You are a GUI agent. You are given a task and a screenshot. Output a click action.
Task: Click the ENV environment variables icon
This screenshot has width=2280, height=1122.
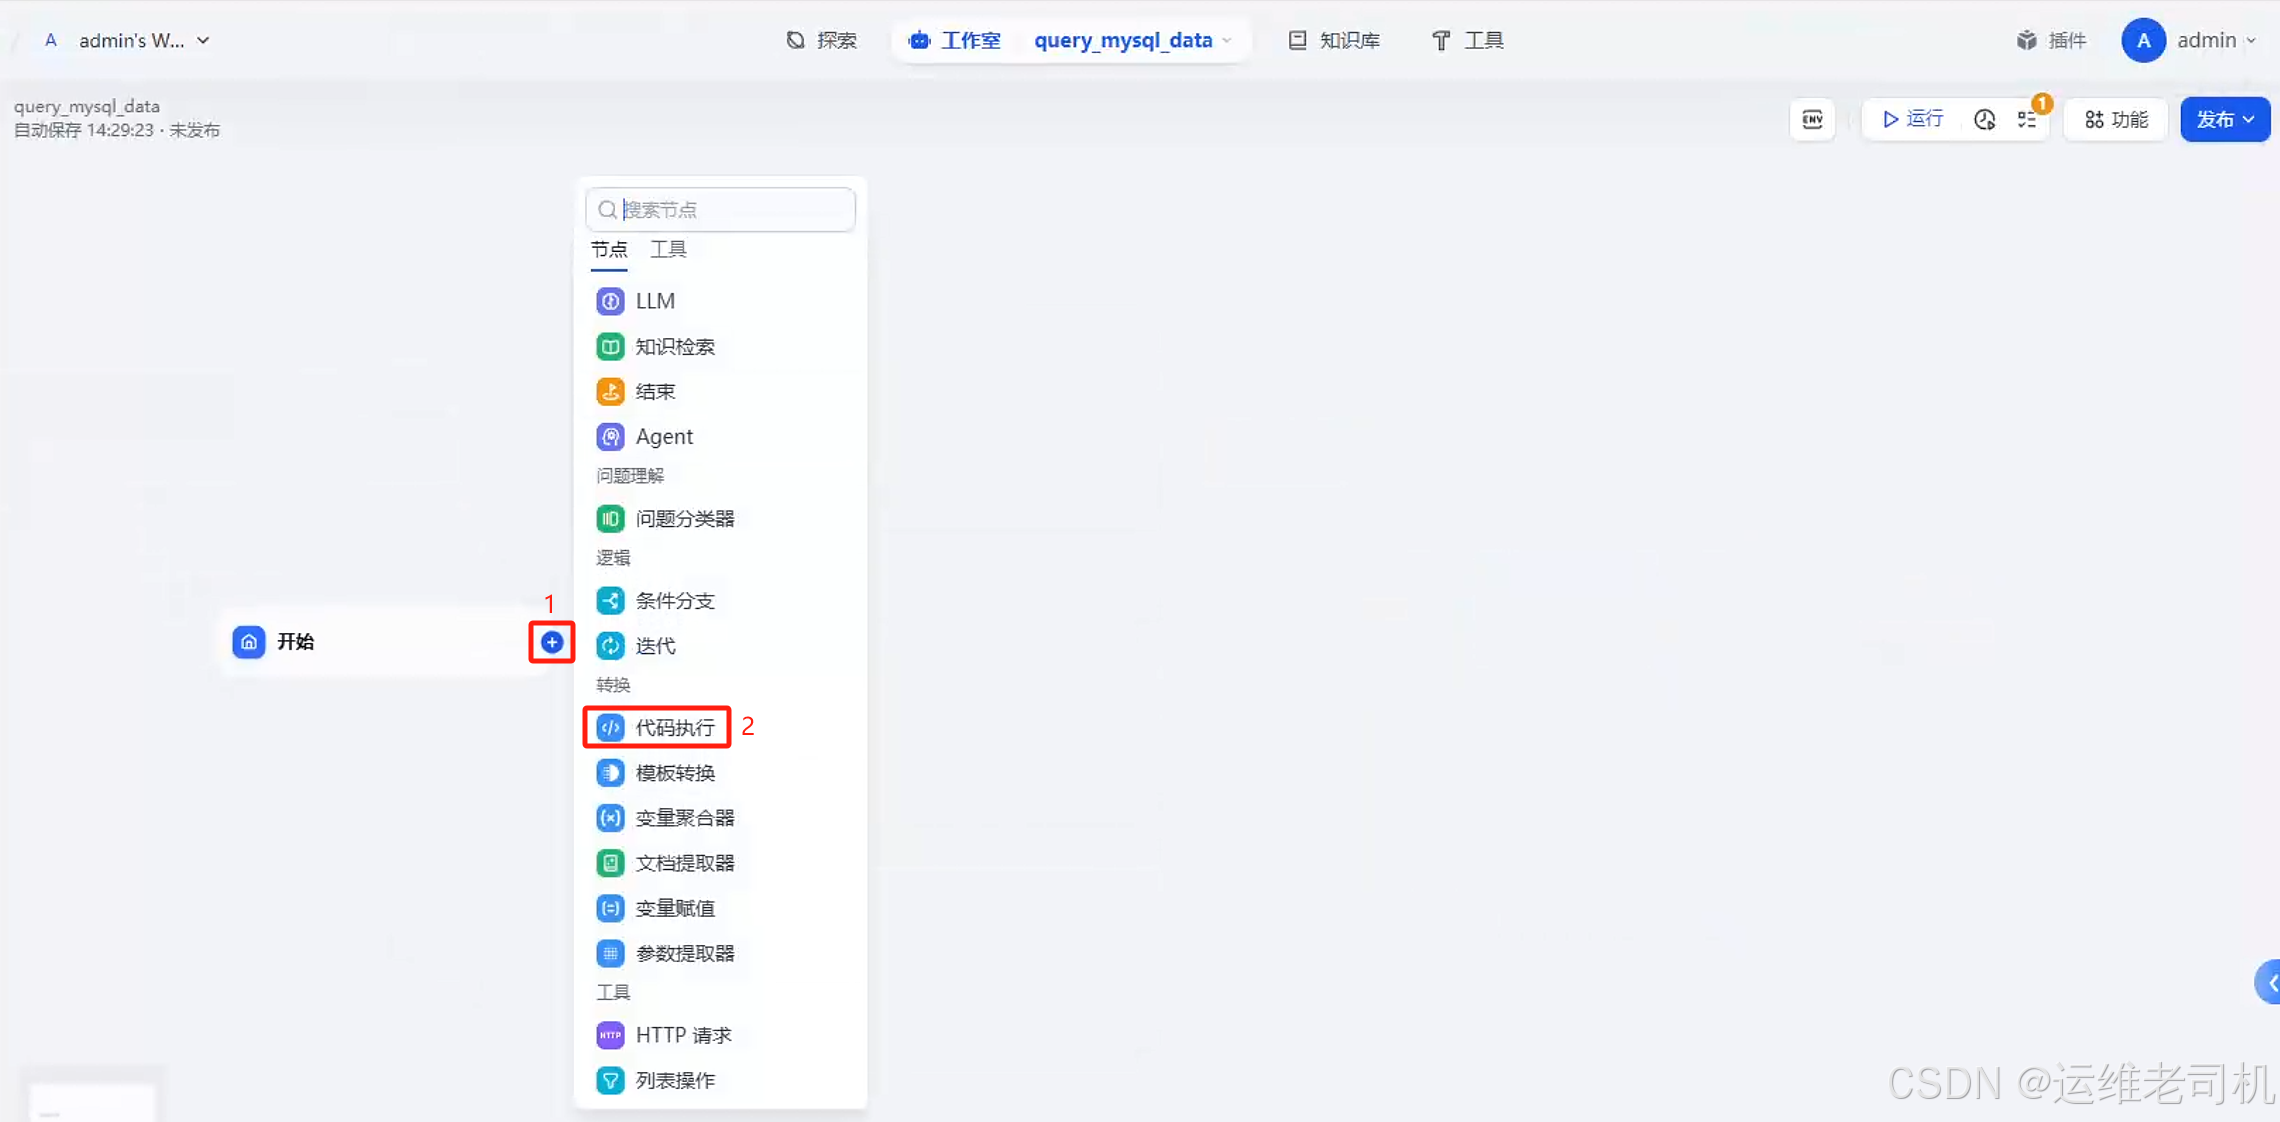click(x=1812, y=120)
